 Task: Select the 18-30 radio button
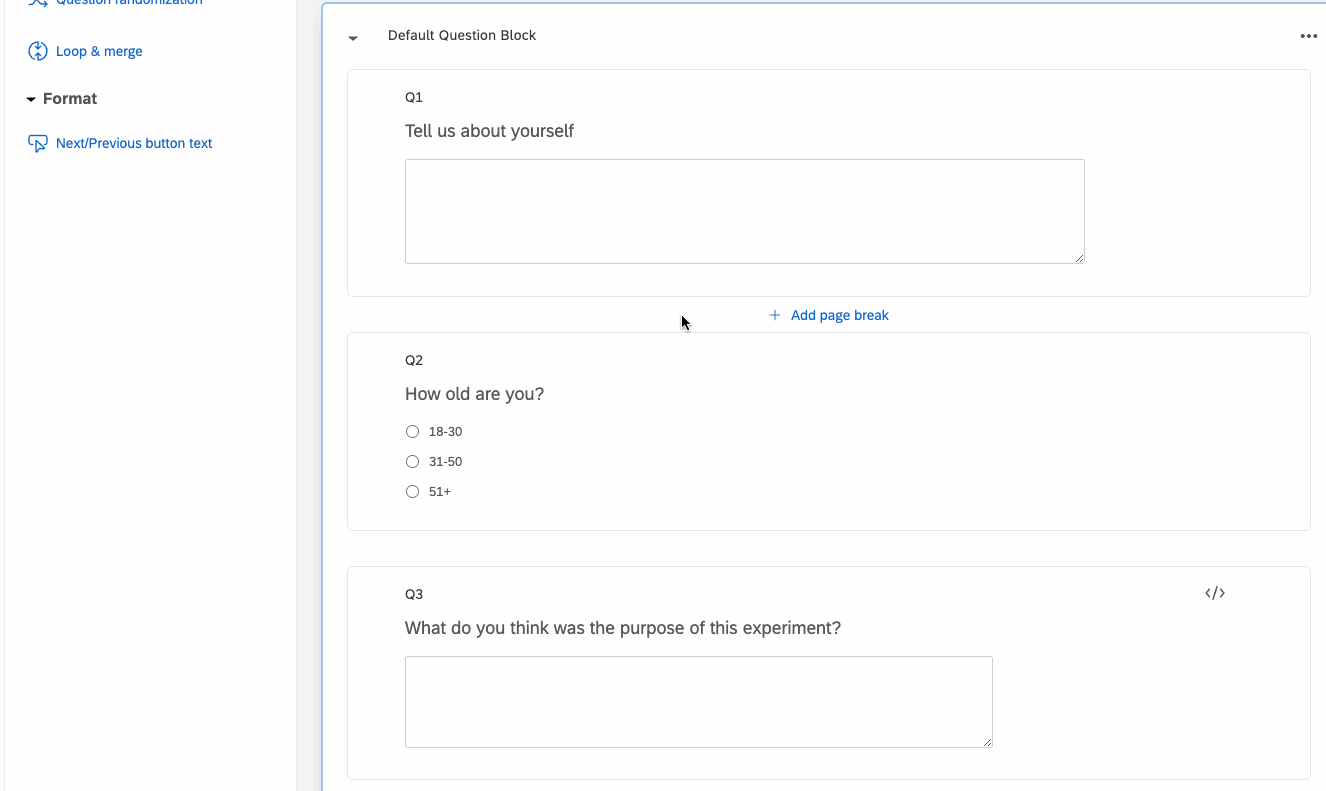pyautogui.click(x=412, y=432)
